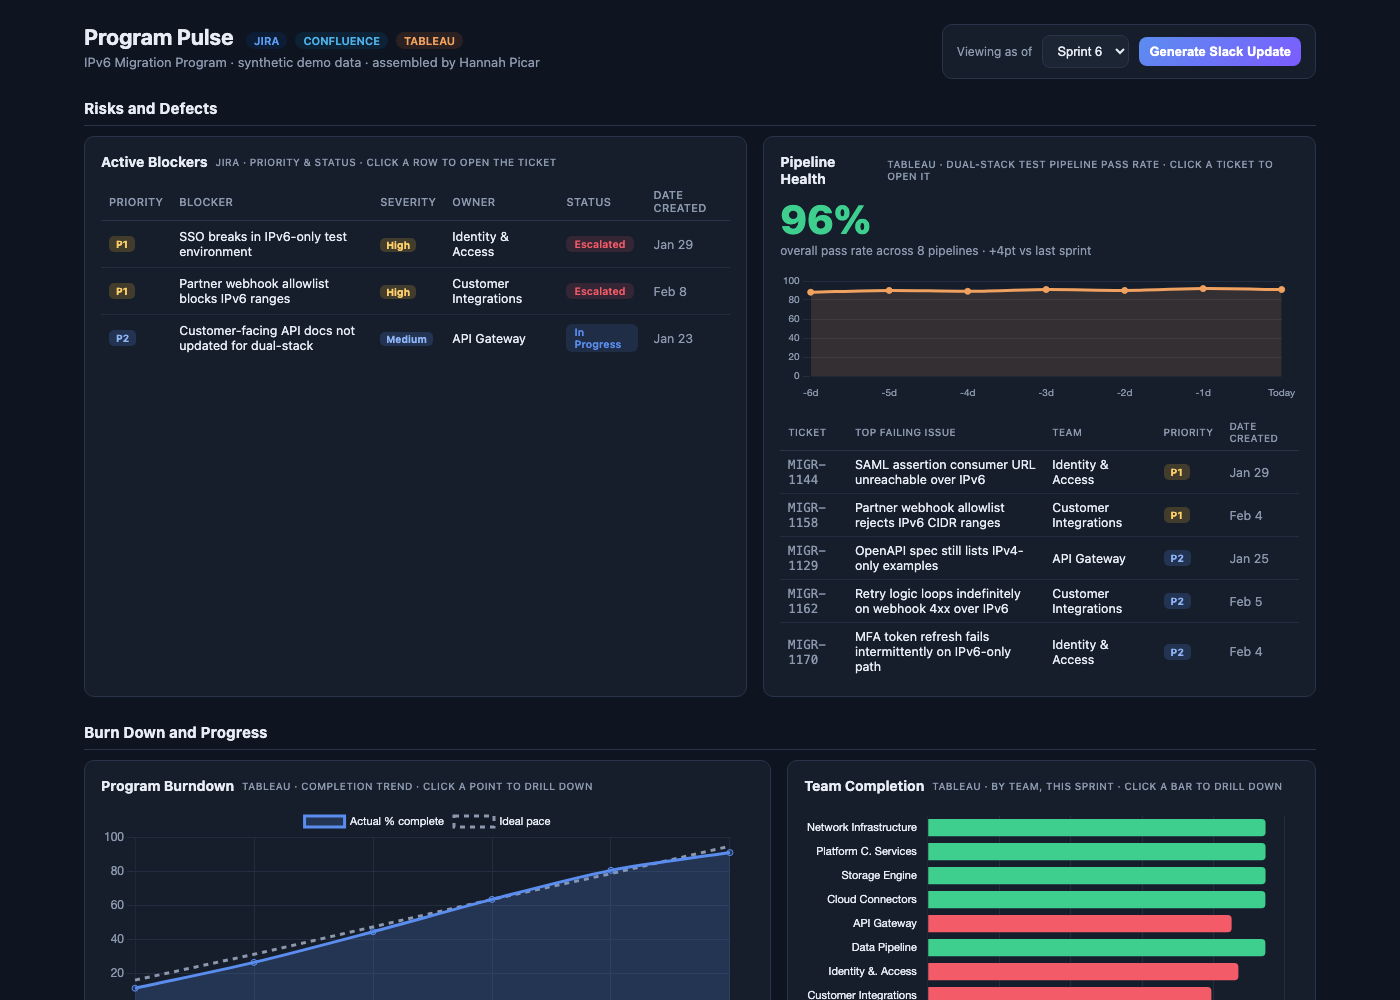
Task: Drill into Network Infrastructure completion bar
Action: pyautogui.click(x=1096, y=827)
